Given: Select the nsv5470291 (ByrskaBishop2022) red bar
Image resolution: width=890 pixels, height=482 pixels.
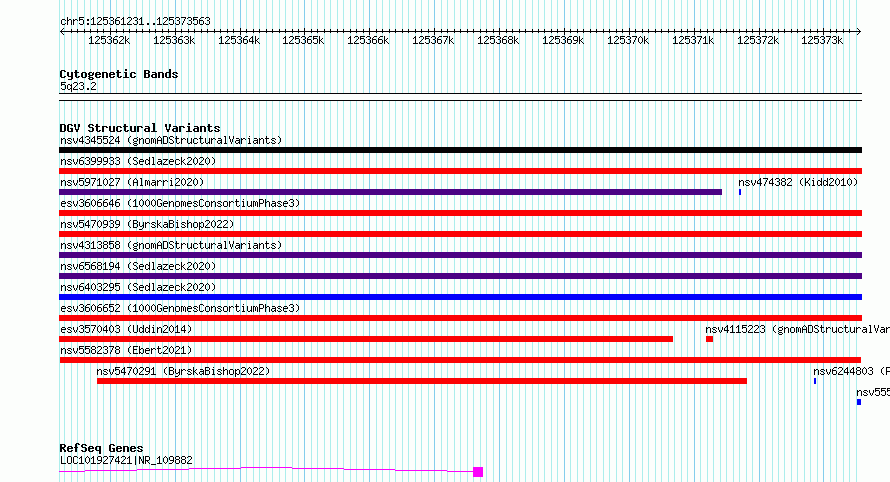Looking at the screenshot, I should [422, 381].
